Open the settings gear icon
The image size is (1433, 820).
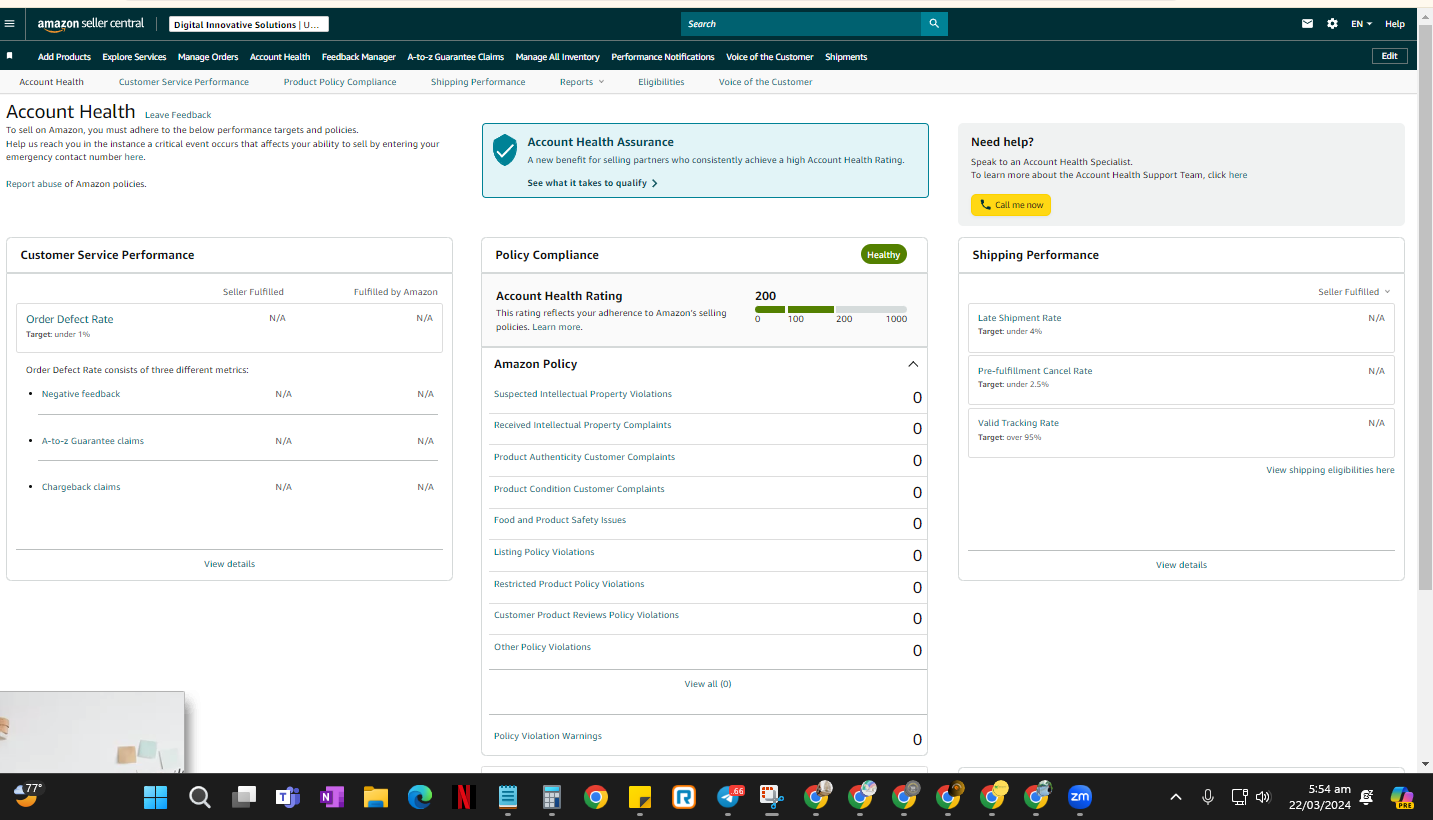pos(1332,24)
